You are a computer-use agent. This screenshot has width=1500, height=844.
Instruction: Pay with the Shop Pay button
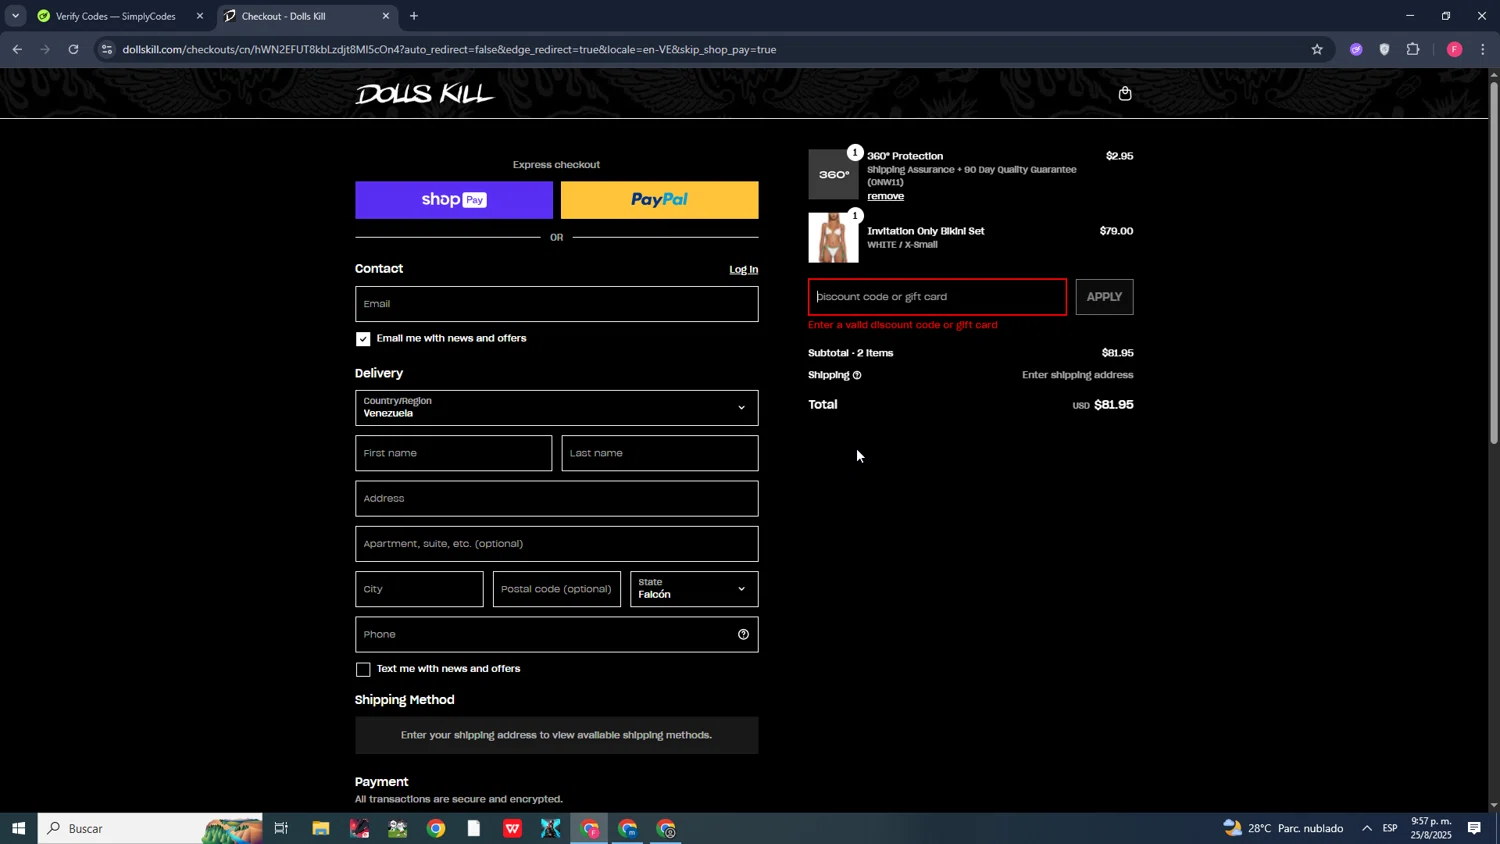pyautogui.click(x=454, y=200)
